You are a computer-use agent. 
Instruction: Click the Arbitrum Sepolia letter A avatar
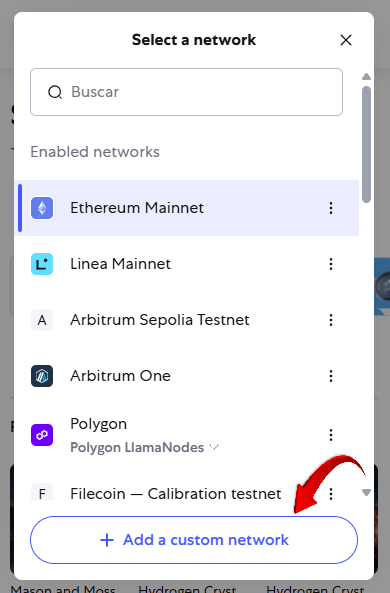tap(42, 320)
